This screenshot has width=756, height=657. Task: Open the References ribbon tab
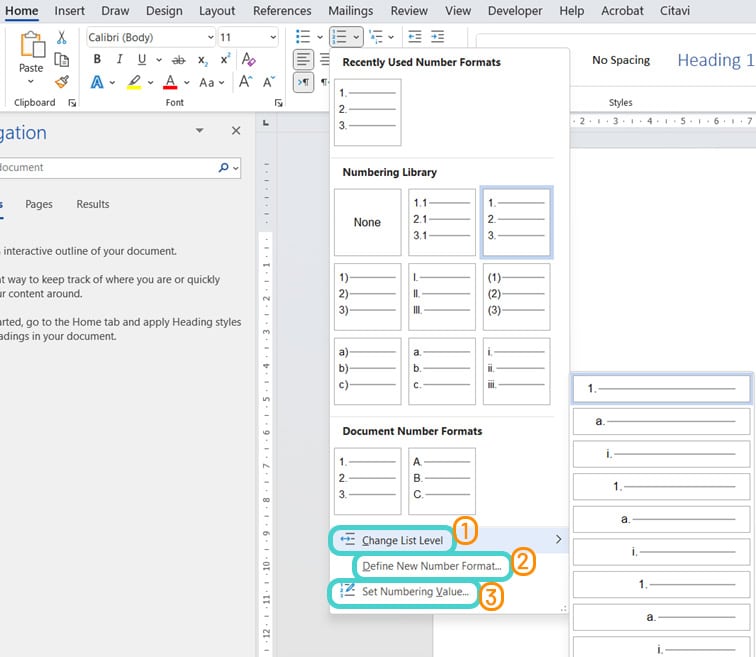(282, 11)
